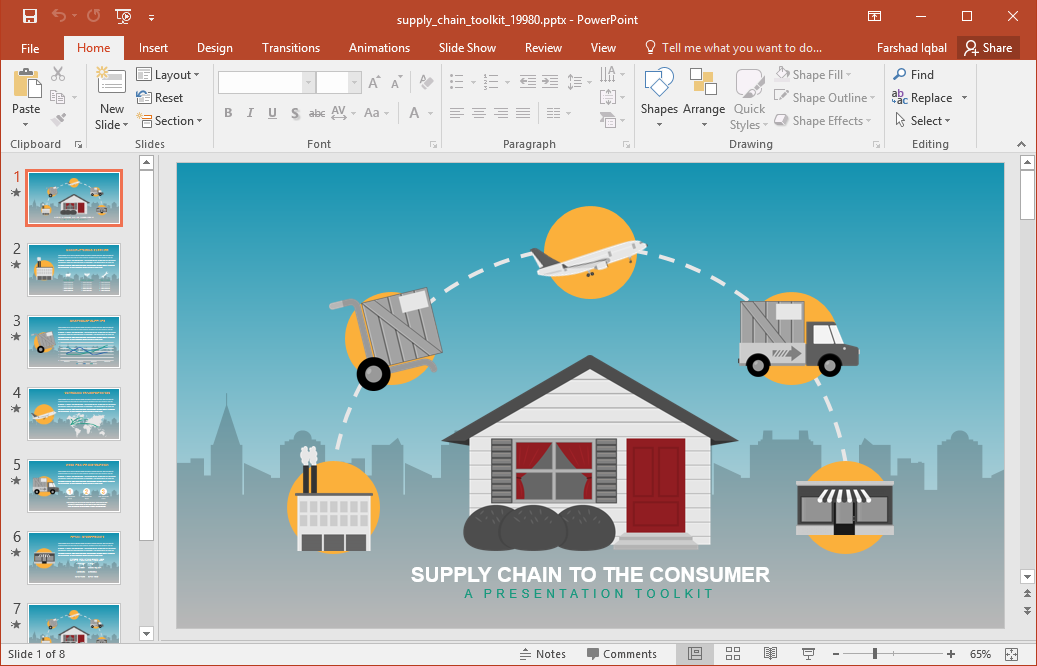The image size is (1037, 666).
Task: Click the zoom slider handle
Action: click(875, 654)
